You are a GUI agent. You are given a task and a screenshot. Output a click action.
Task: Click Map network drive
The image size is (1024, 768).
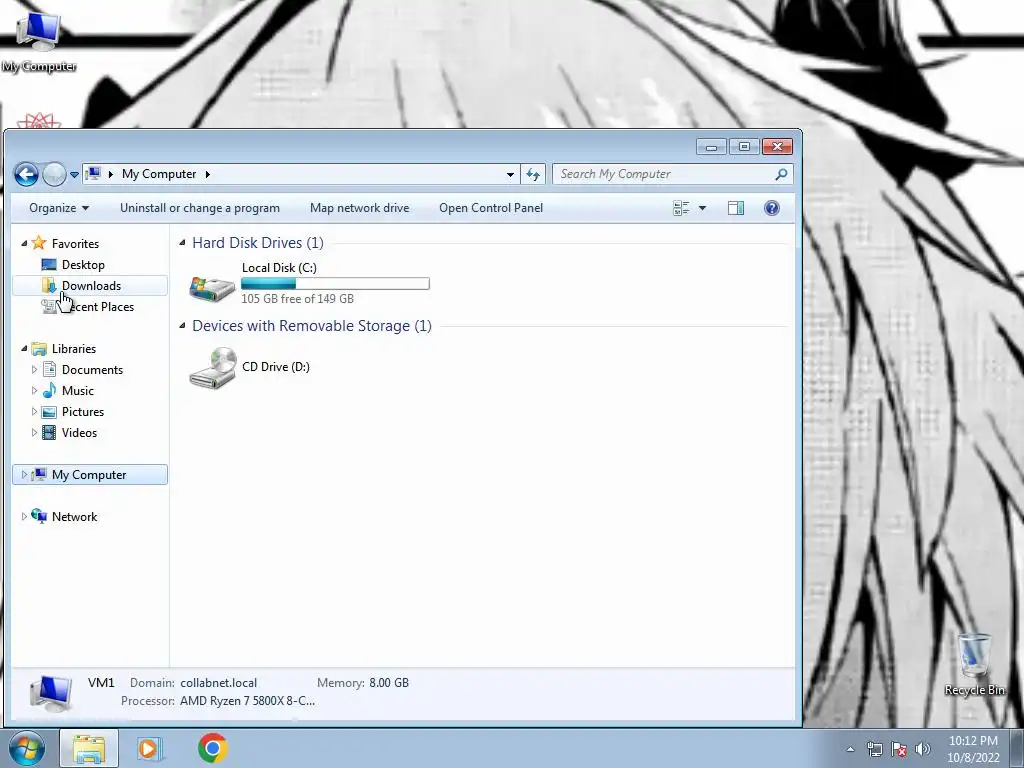[x=360, y=208]
